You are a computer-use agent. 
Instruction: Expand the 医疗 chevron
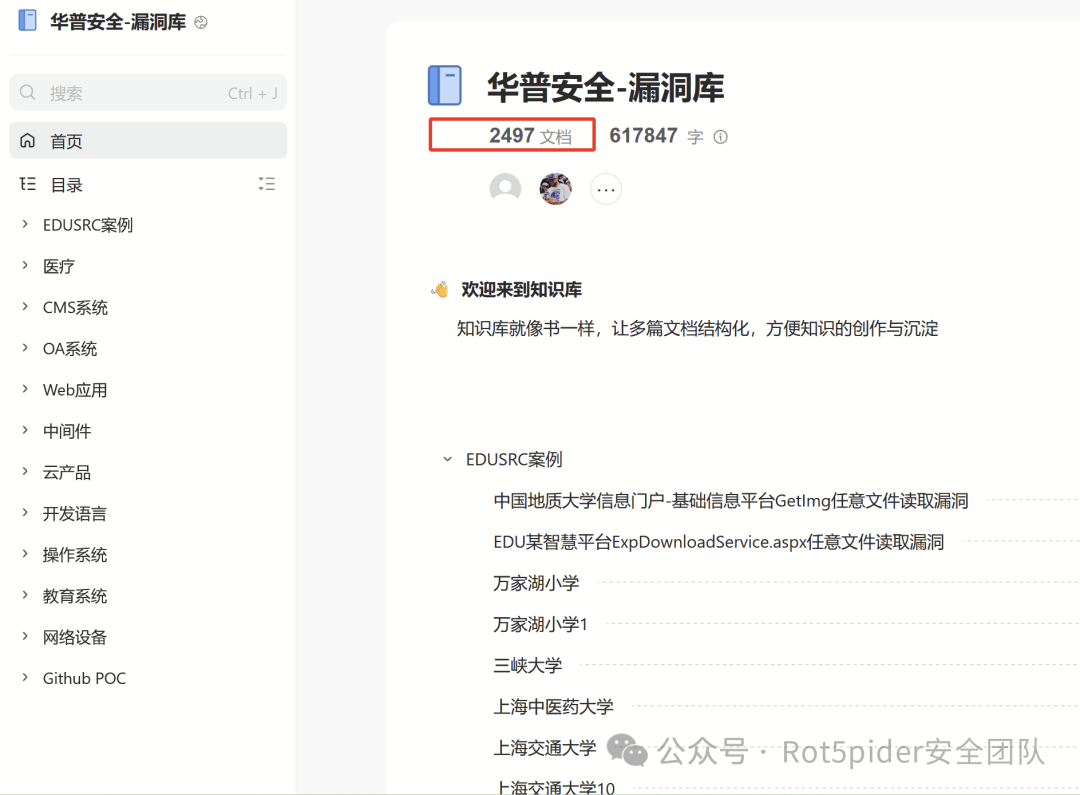pyautogui.click(x=25, y=265)
